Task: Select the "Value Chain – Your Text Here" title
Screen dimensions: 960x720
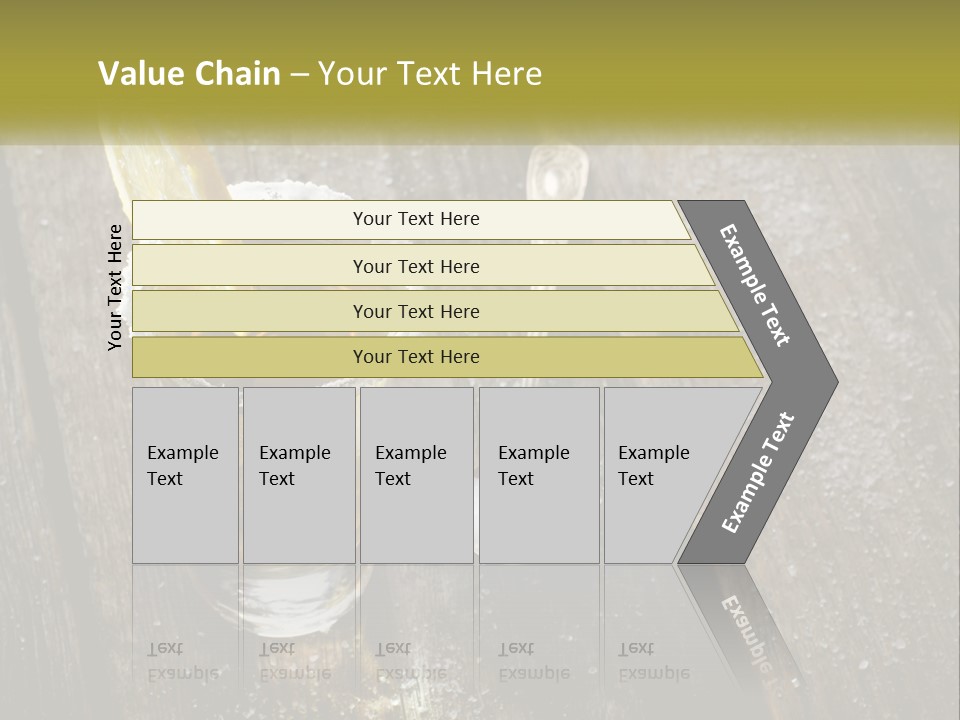Action: 320,74
